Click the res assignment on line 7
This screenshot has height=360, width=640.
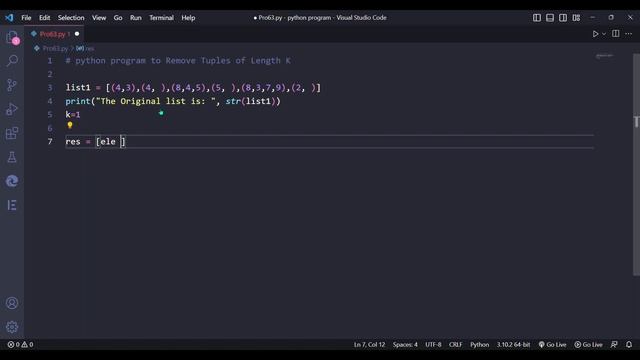tap(96, 142)
